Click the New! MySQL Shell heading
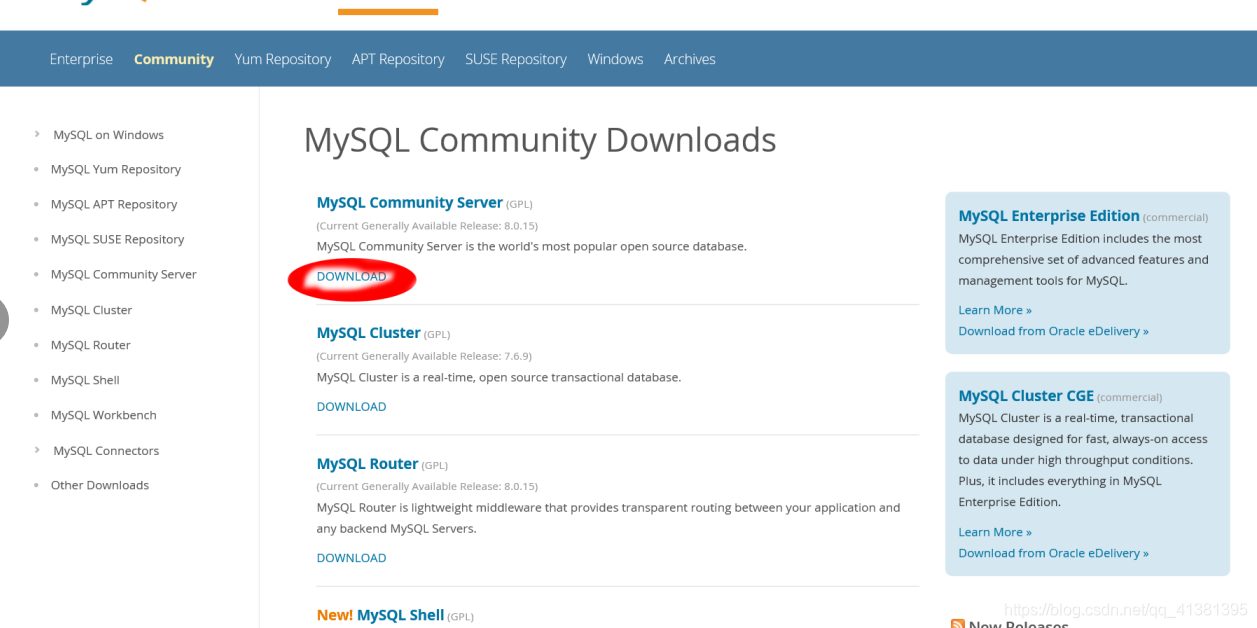1257x628 pixels. point(380,615)
